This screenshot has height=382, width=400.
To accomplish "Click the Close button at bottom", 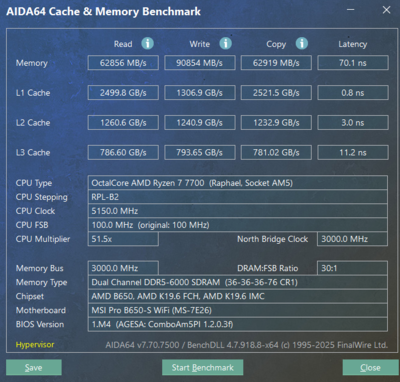I will click(x=370, y=367).
